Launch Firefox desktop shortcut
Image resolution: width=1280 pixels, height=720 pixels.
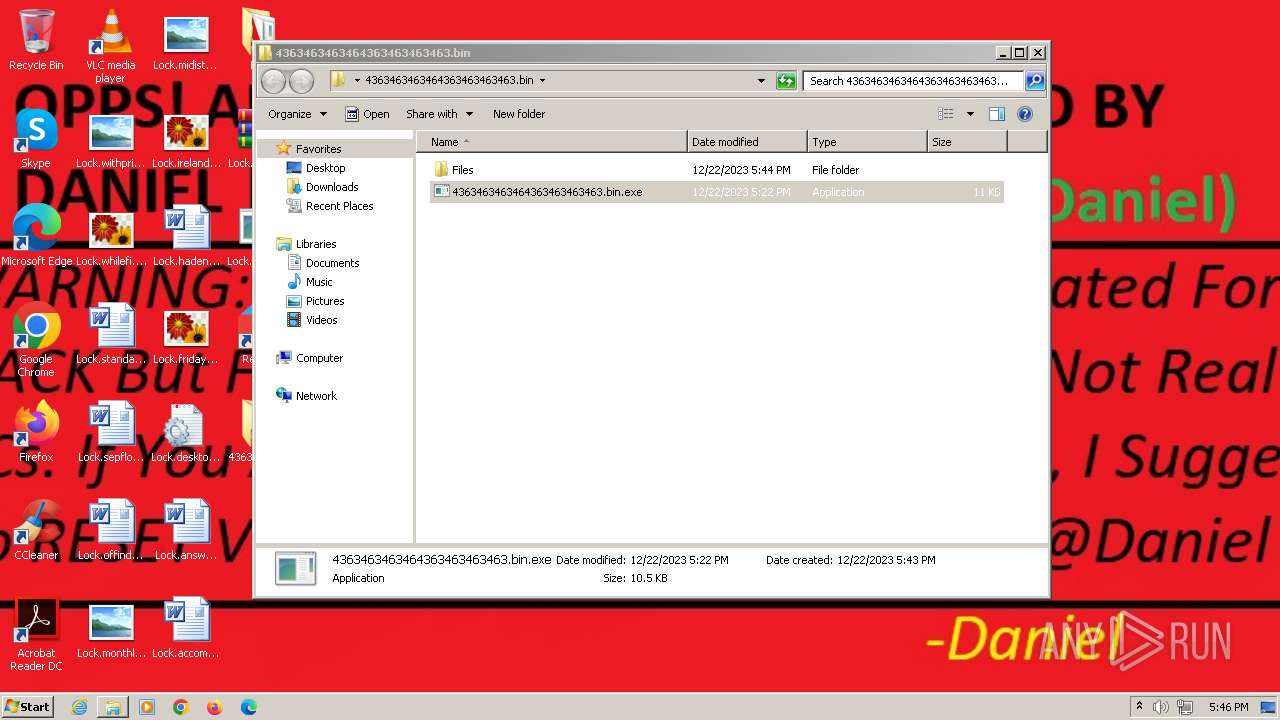[x=36, y=432]
